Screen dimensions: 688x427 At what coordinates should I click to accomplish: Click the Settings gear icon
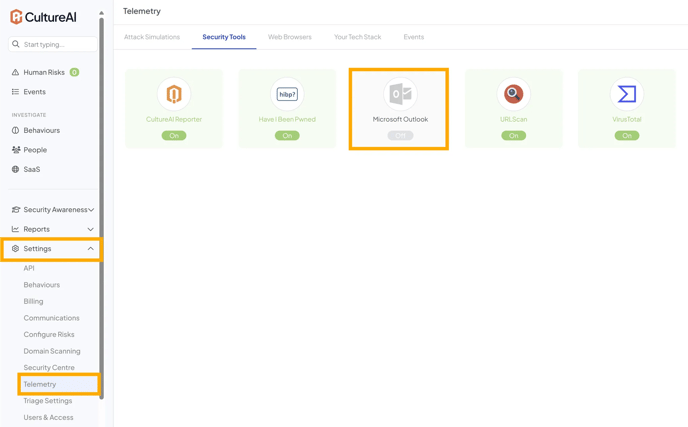click(x=15, y=248)
